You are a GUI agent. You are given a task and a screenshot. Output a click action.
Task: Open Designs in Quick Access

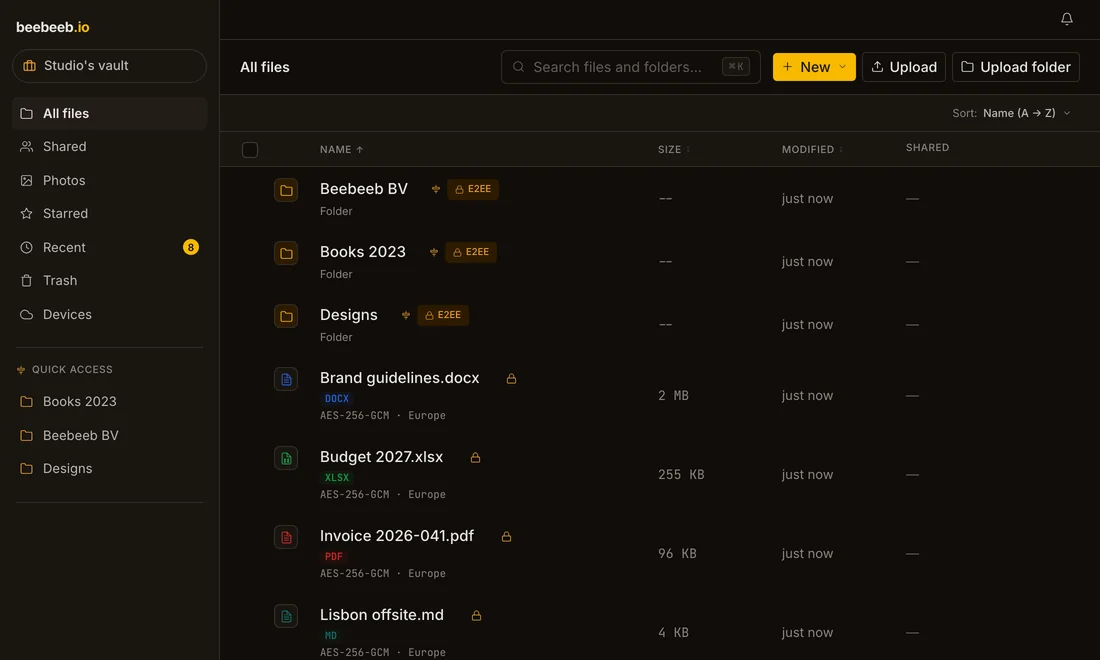pos(109,469)
